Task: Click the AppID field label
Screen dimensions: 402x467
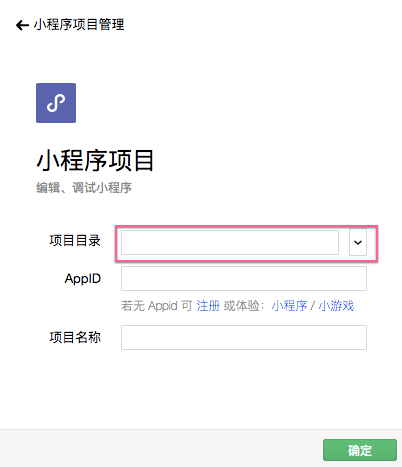Action: point(83,279)
